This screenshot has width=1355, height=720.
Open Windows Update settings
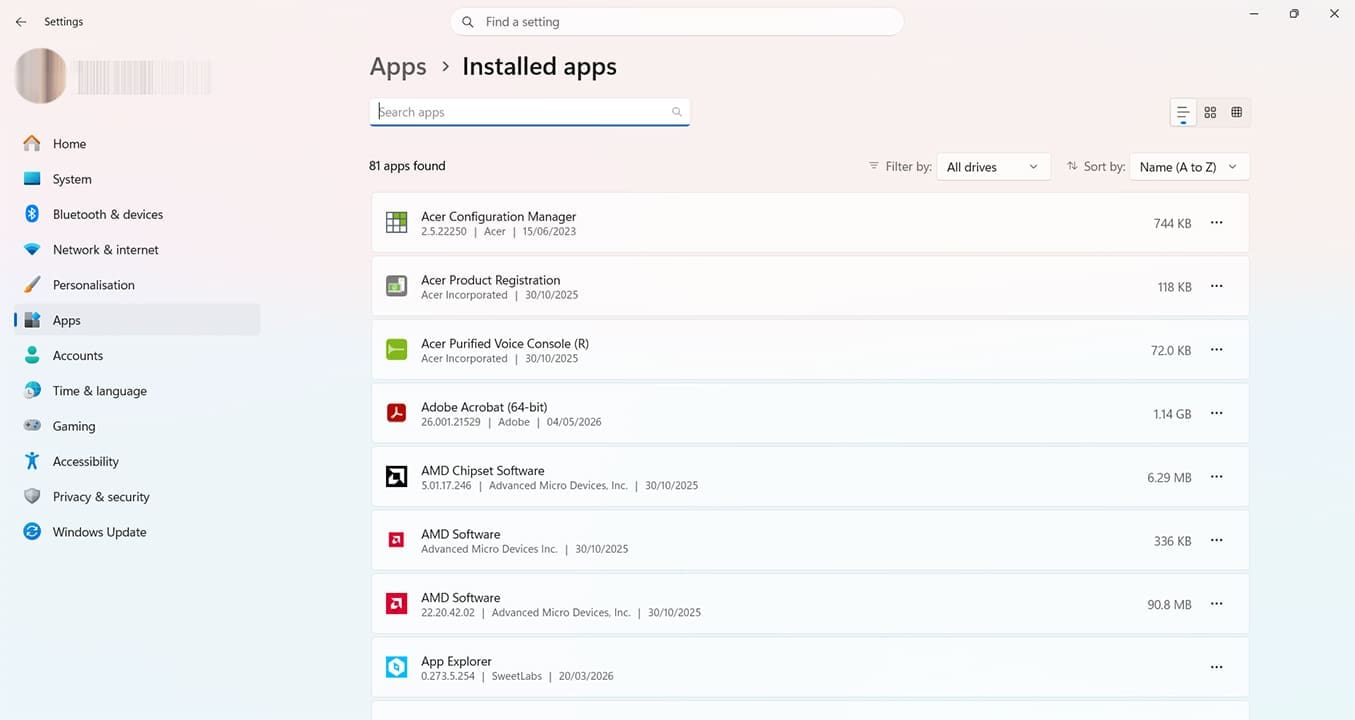point(137,532)
